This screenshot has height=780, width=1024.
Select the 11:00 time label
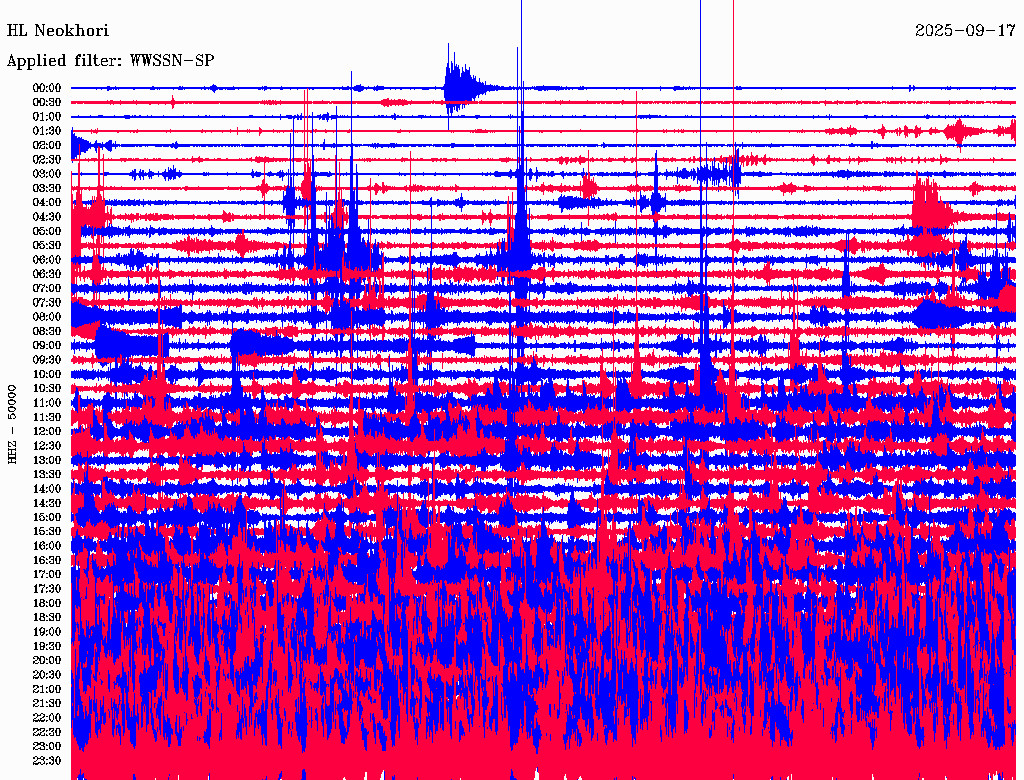47,403
